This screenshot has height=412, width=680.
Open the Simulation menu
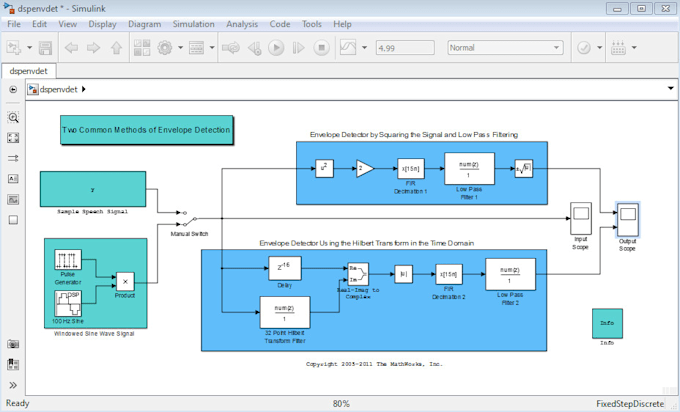[x=193, y=24]
